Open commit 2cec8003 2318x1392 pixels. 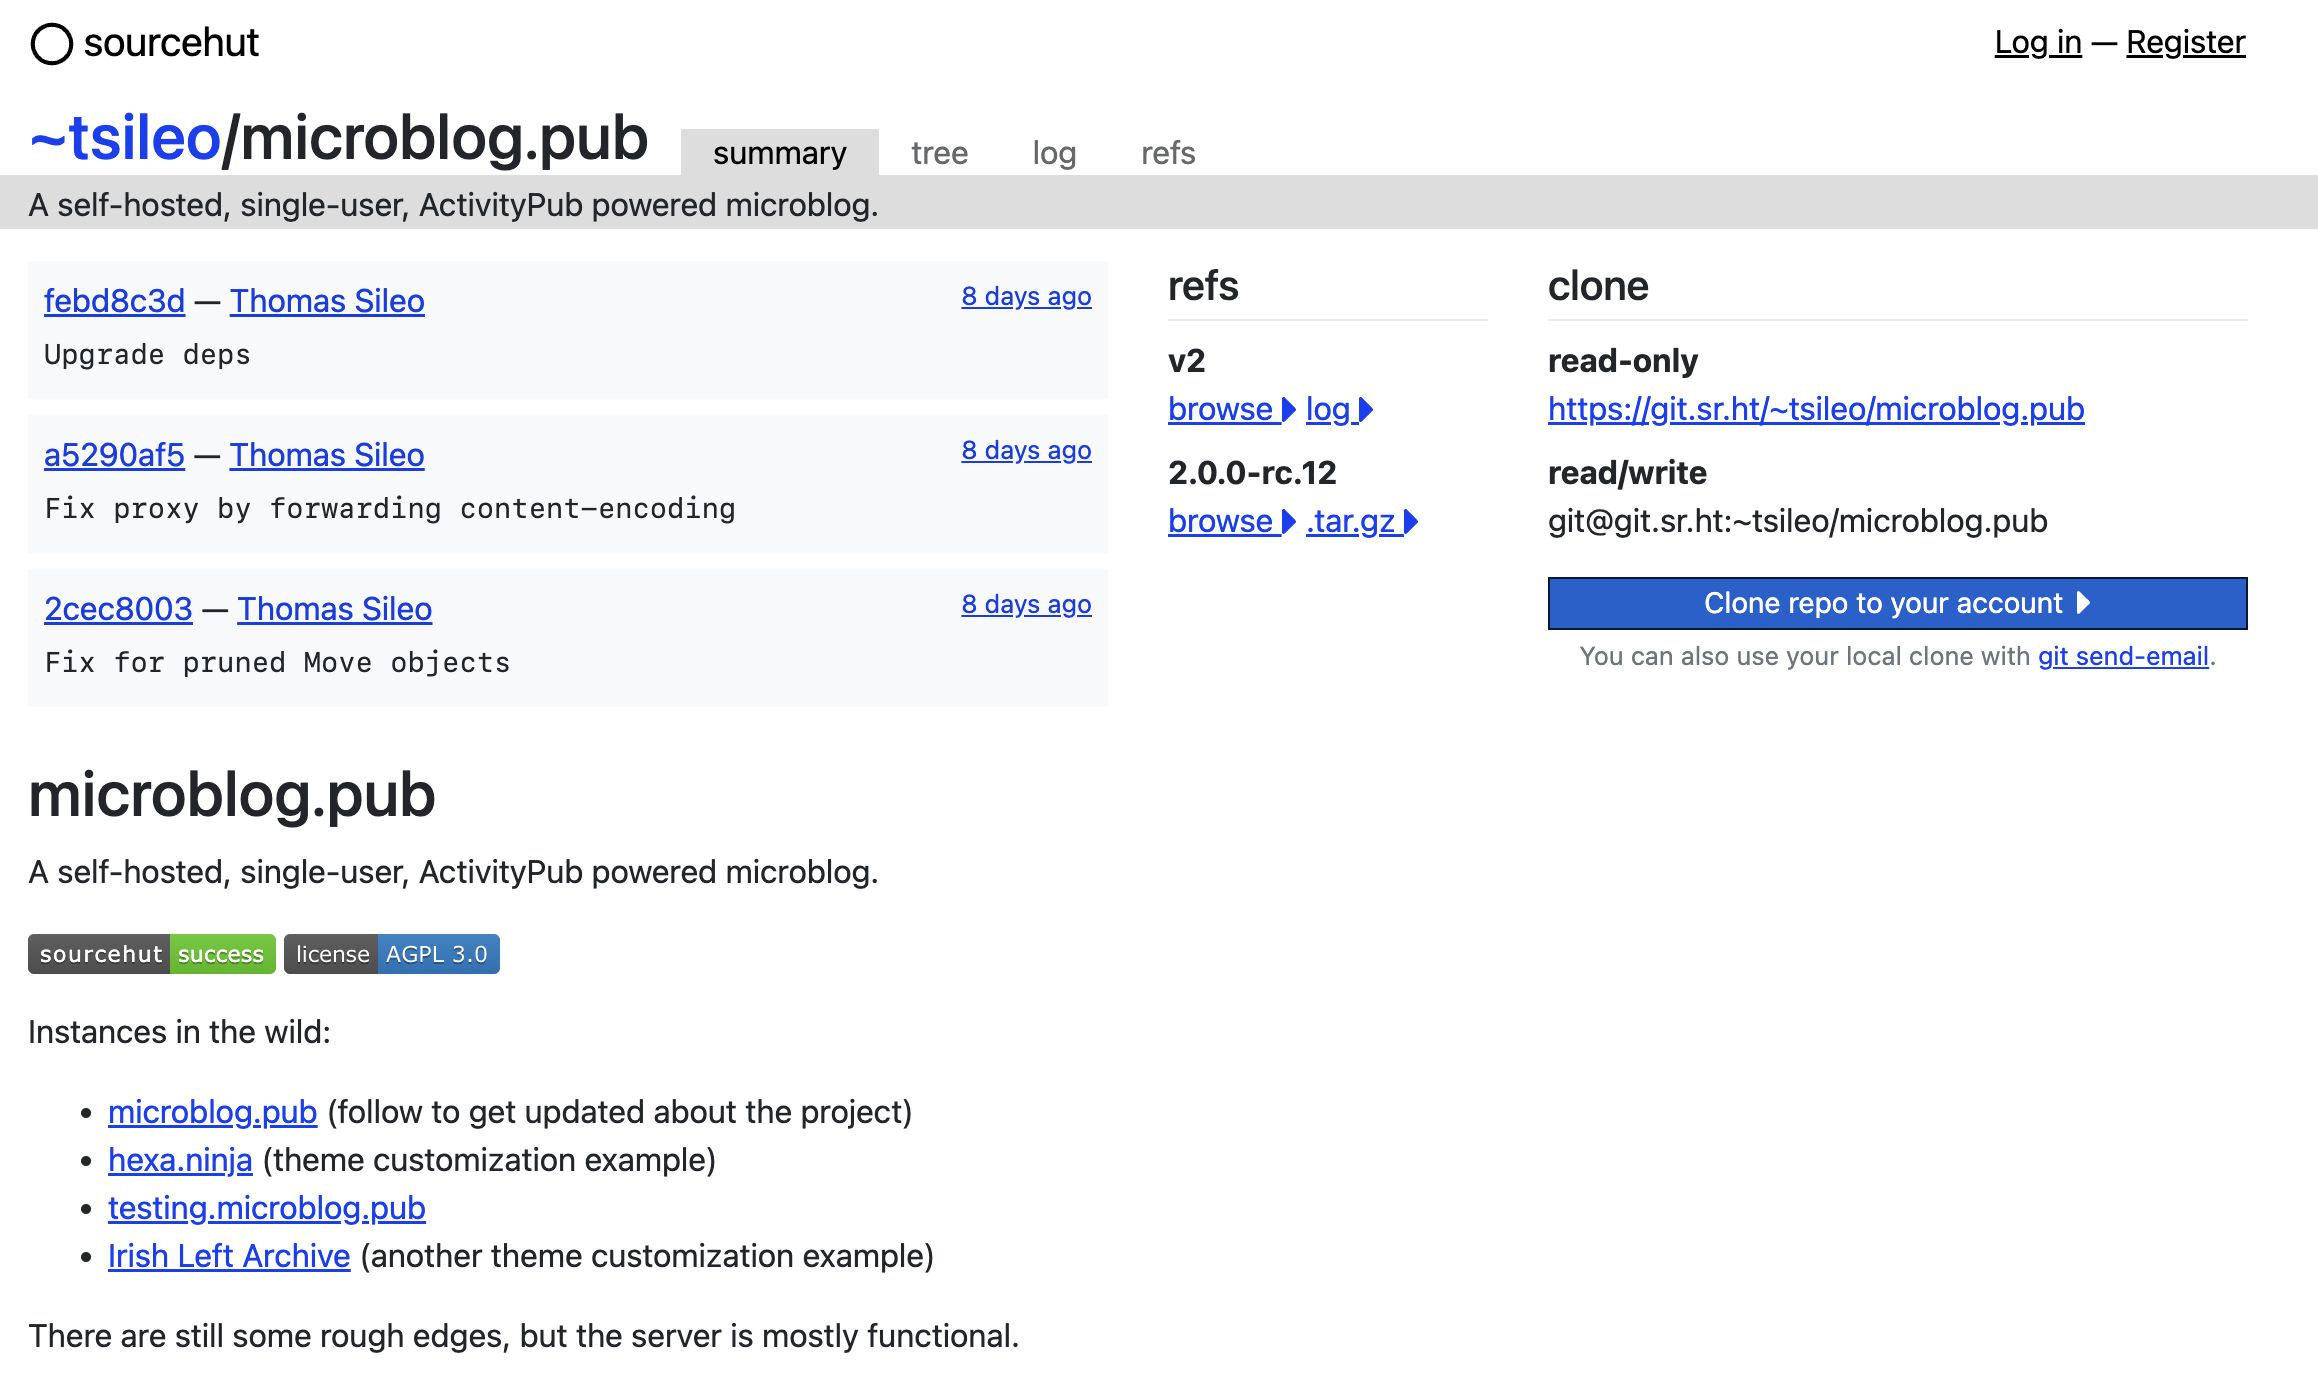(118, 609)
